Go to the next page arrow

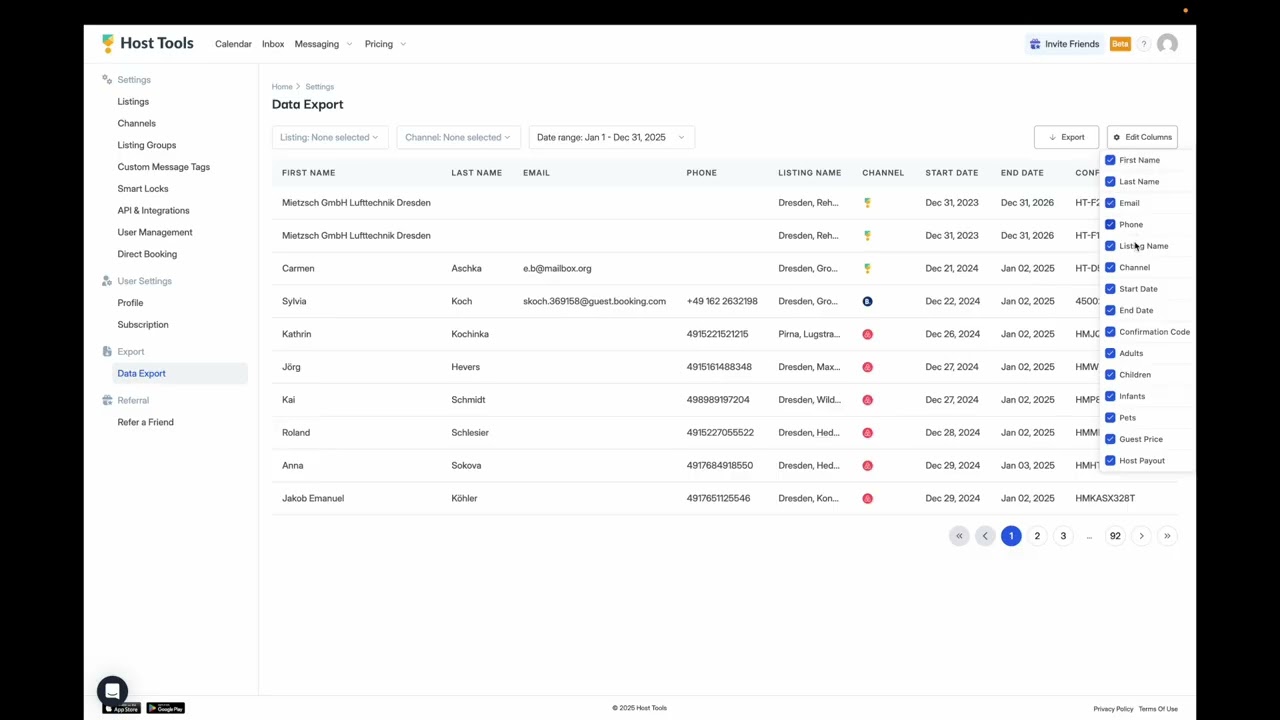click(1141, 536)
